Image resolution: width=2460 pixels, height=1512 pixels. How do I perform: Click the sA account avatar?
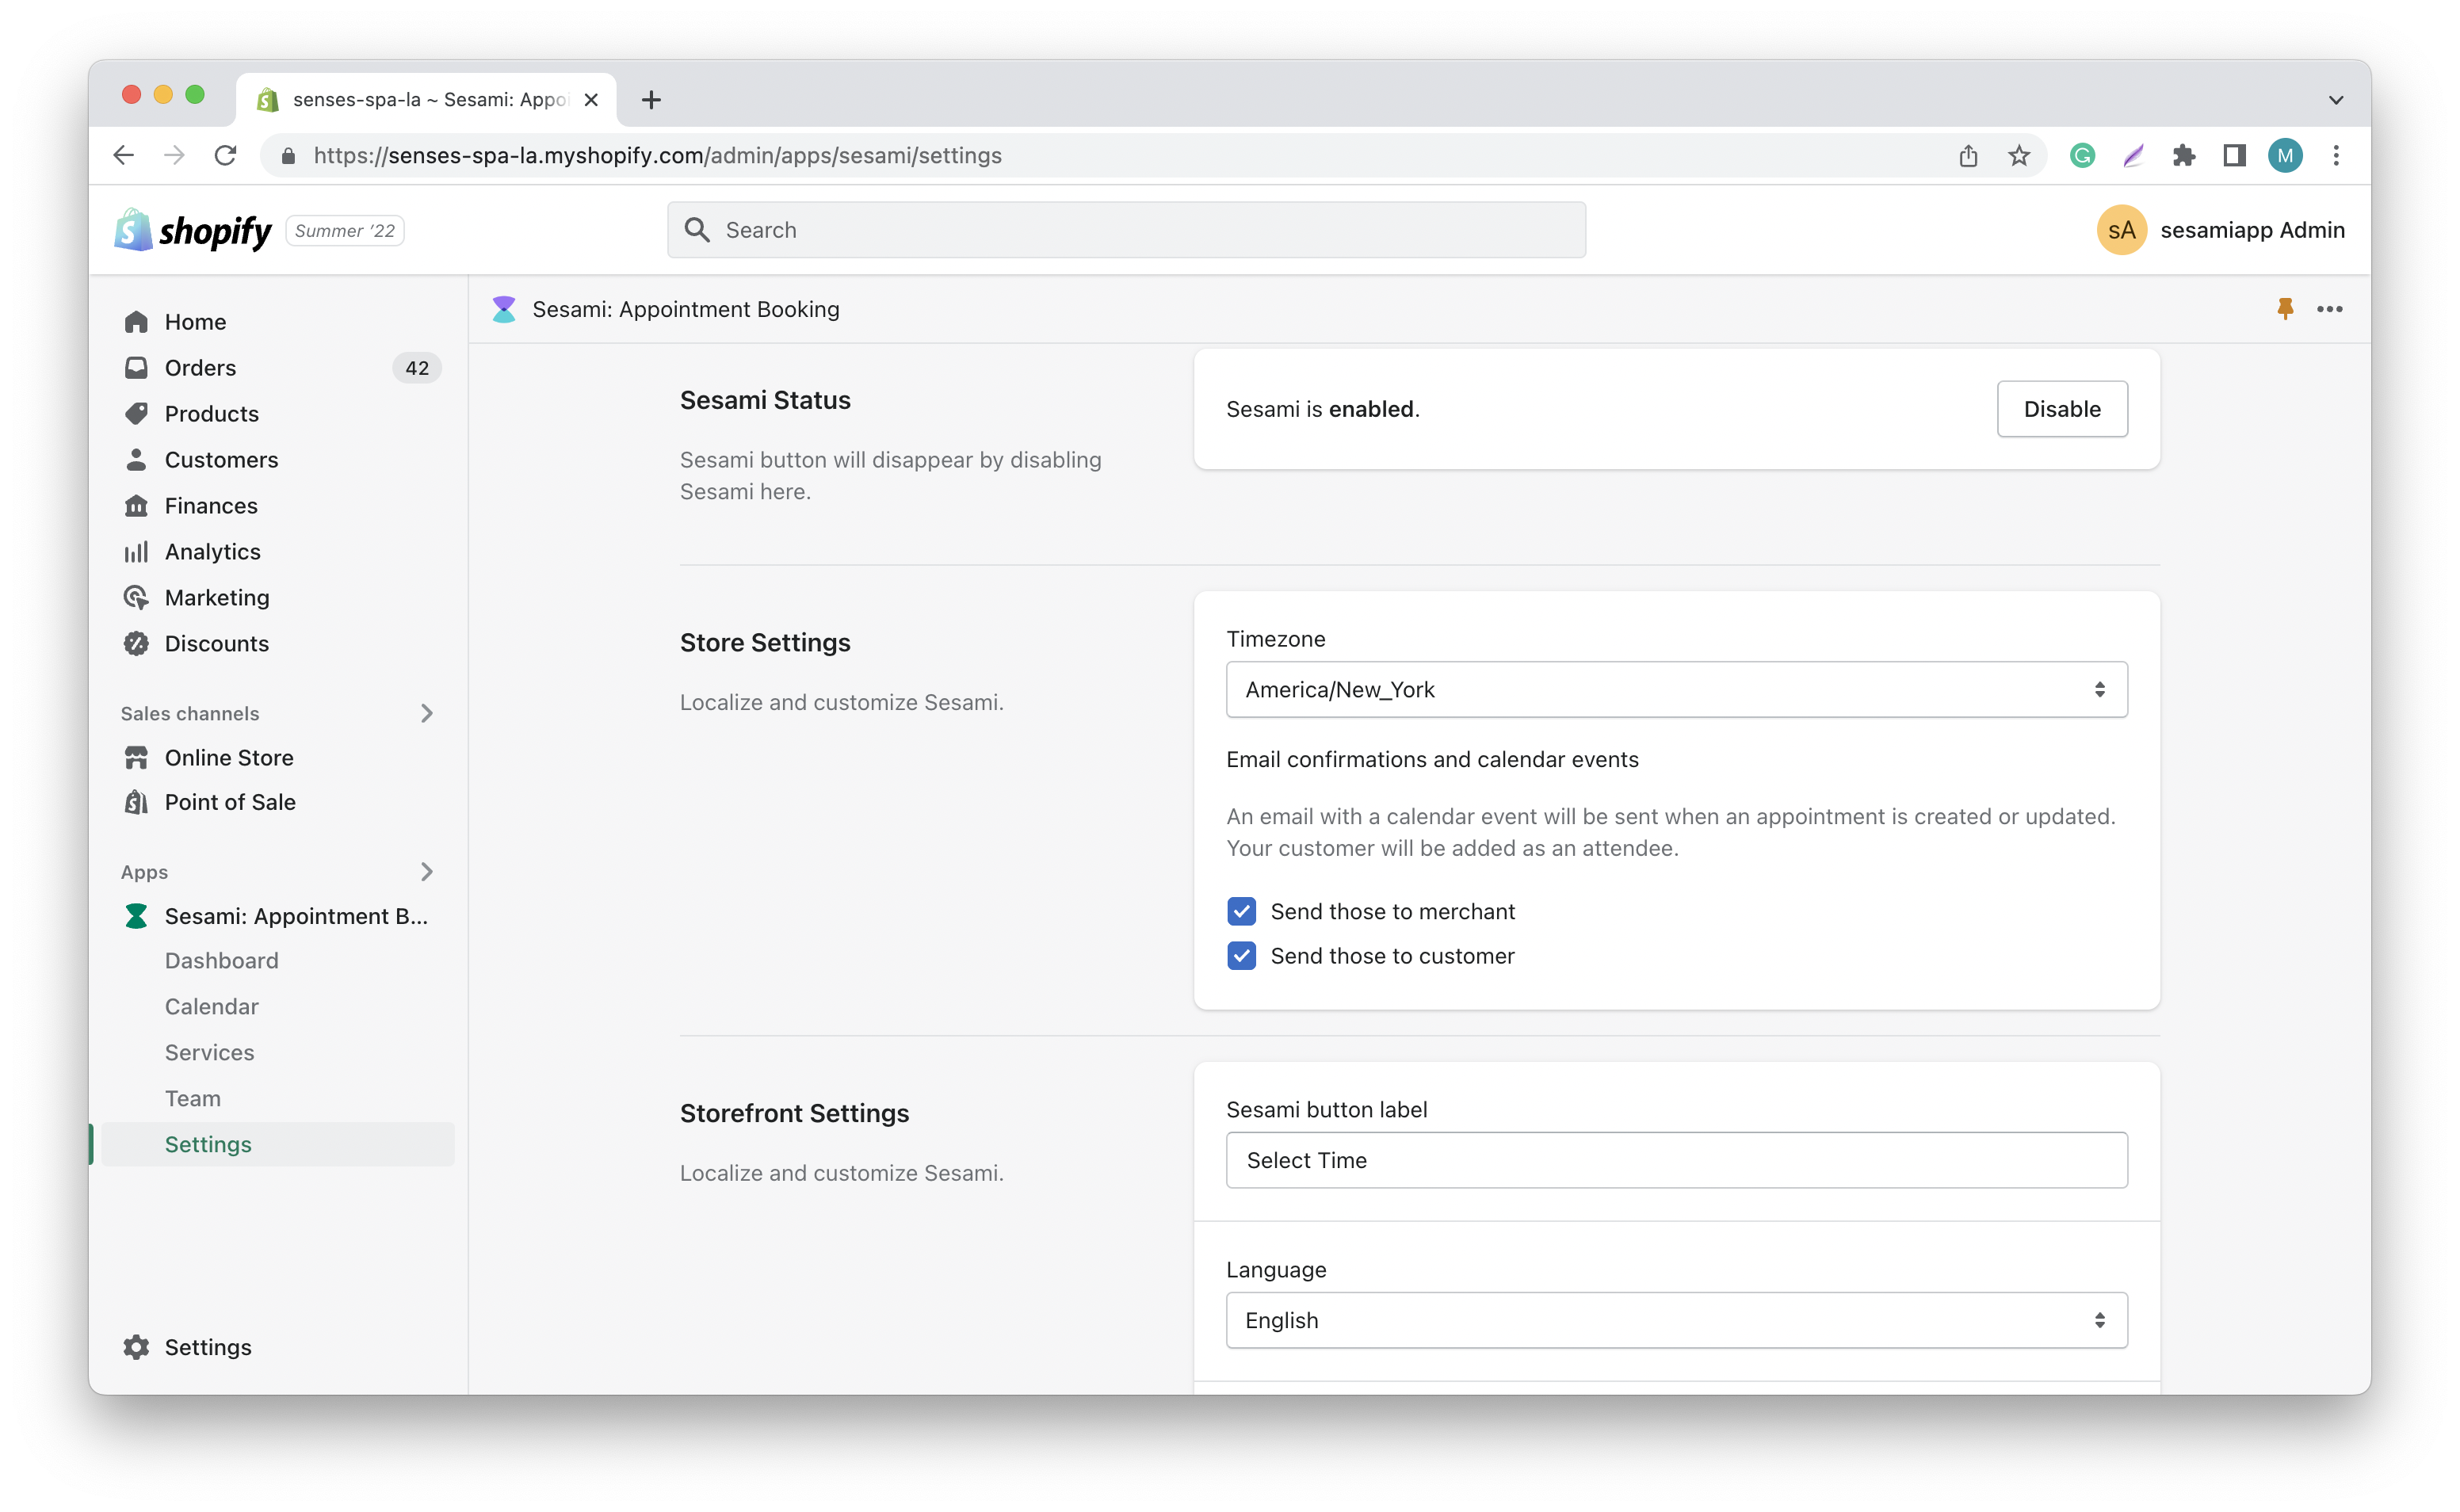(x=2121, y=231)
